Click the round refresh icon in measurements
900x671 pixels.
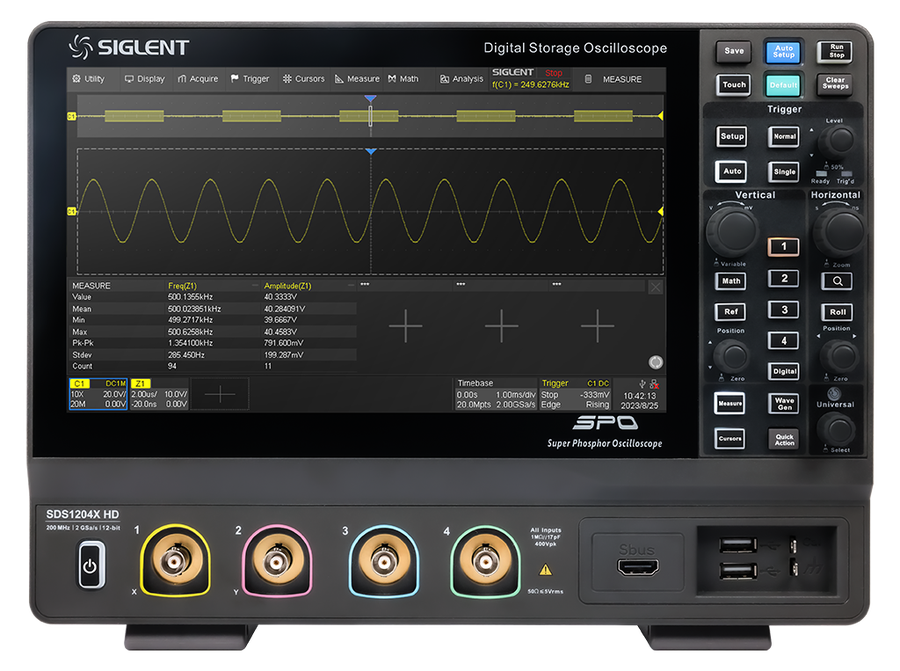(655, 362)
